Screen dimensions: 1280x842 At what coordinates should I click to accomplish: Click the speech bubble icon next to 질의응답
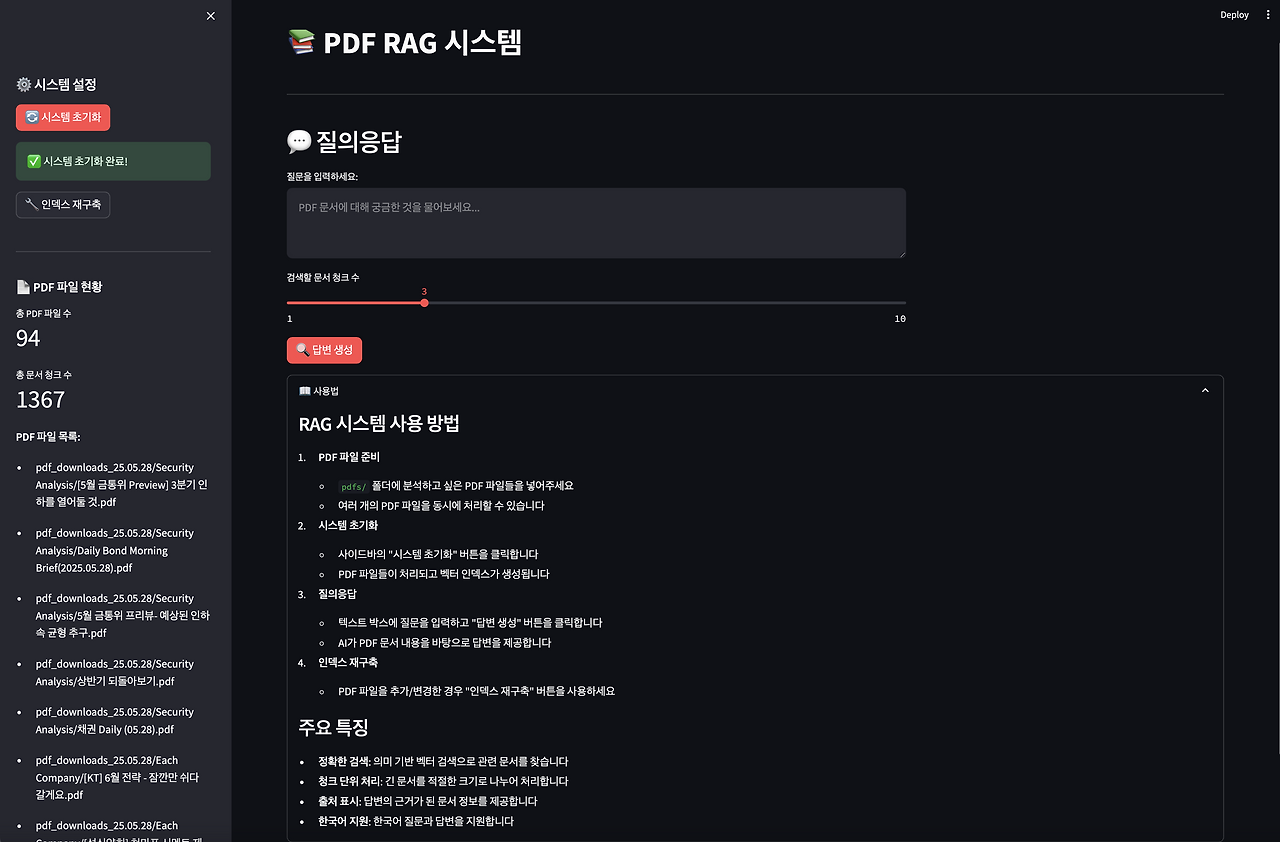(298, 141)
